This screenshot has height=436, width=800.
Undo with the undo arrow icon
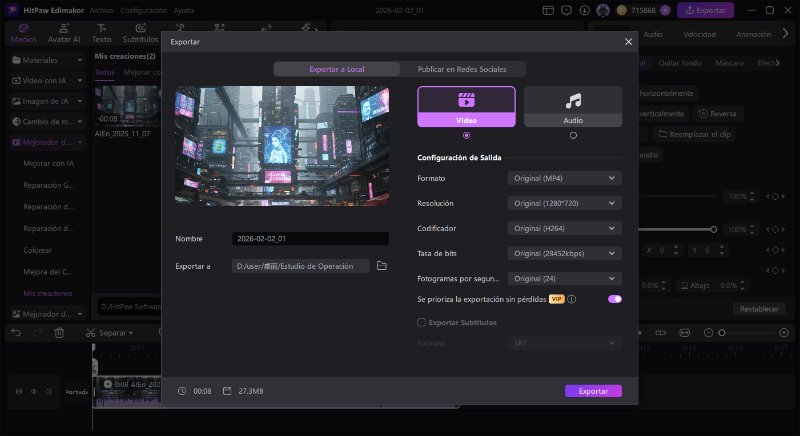(x=16, y=332)
